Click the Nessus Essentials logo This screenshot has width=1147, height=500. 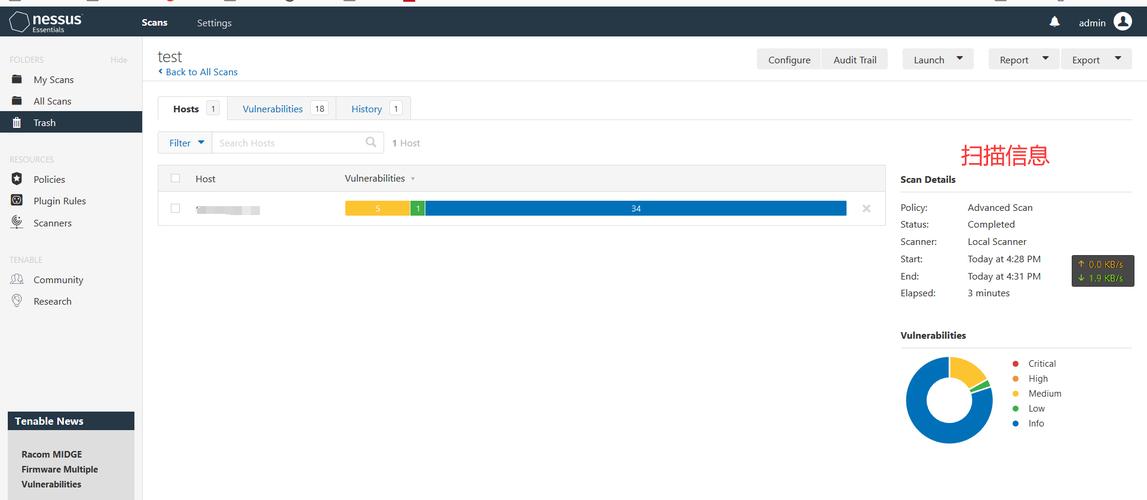pyautogui.click(x=45, y=22)
